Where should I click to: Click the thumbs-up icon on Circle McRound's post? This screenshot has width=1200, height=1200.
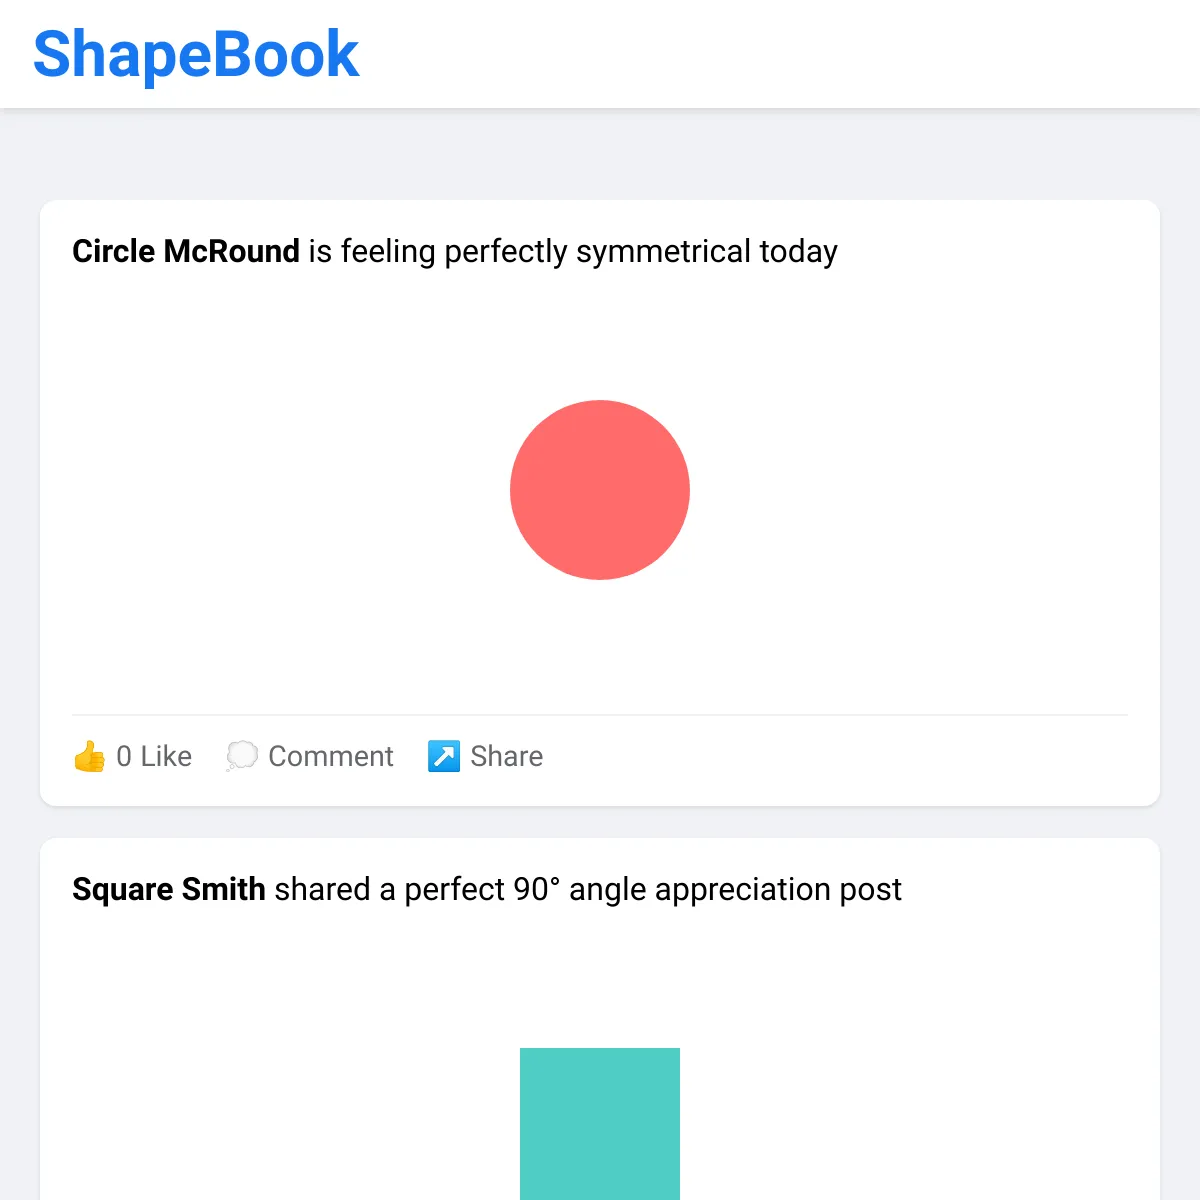click(89, 757)
